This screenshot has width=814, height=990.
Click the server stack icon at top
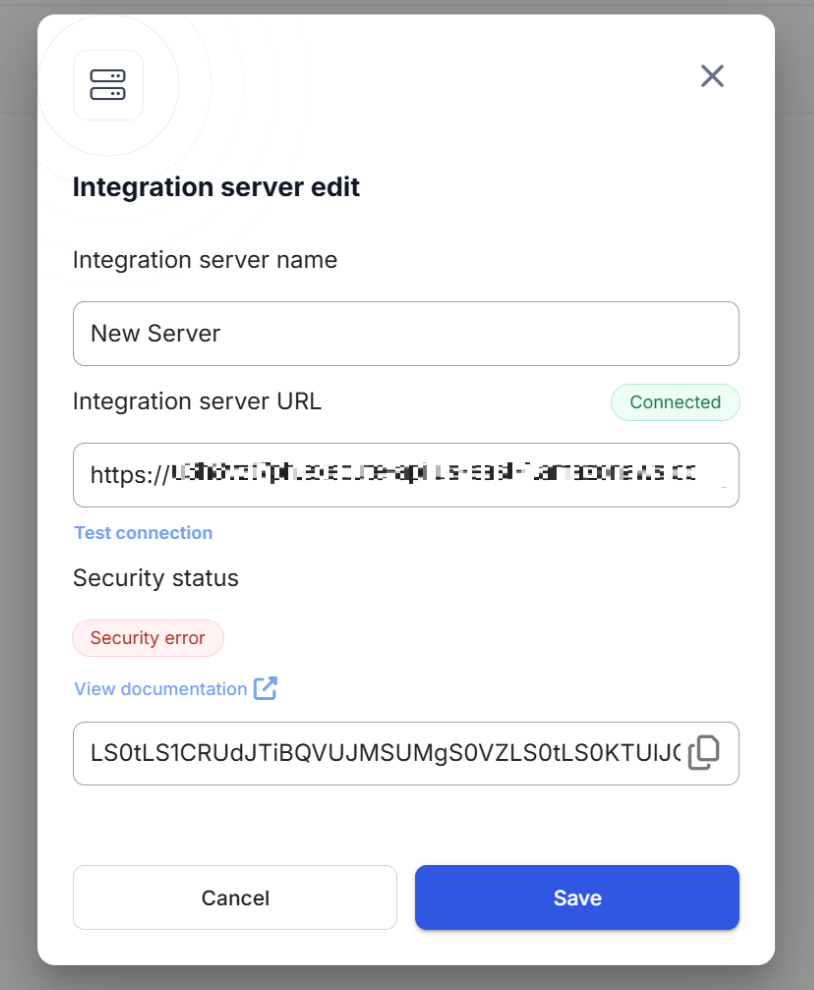click(x=108, y=85)
